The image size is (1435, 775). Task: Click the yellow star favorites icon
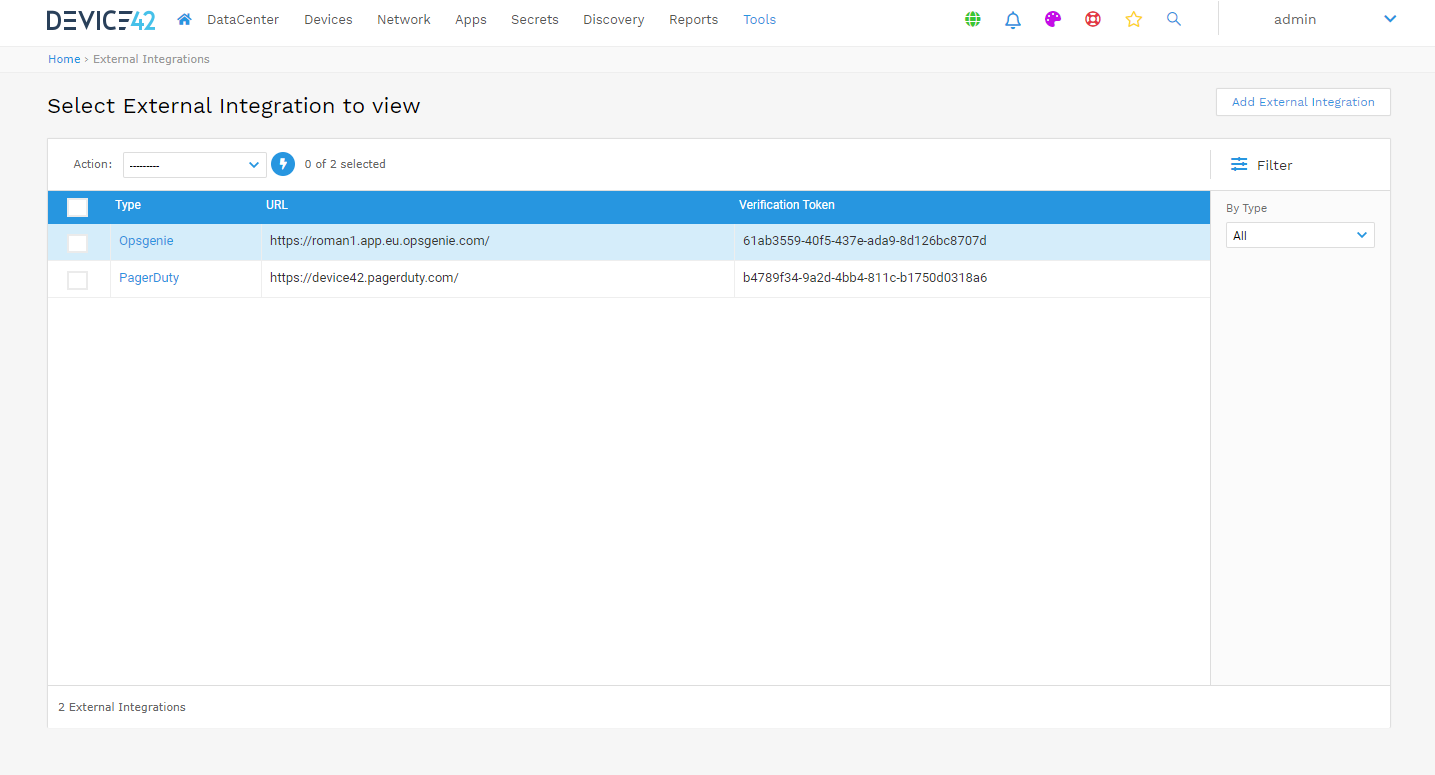tap(1133, 19)
